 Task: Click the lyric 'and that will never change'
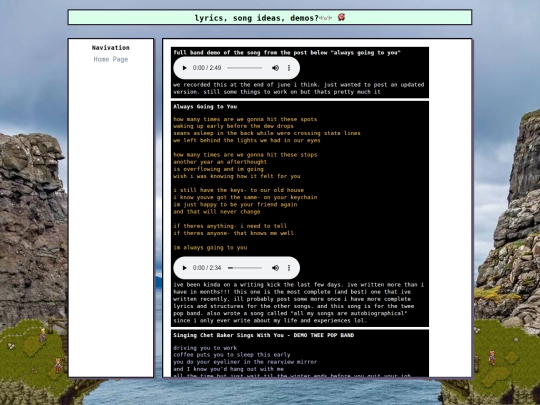[x=217, y=211]
